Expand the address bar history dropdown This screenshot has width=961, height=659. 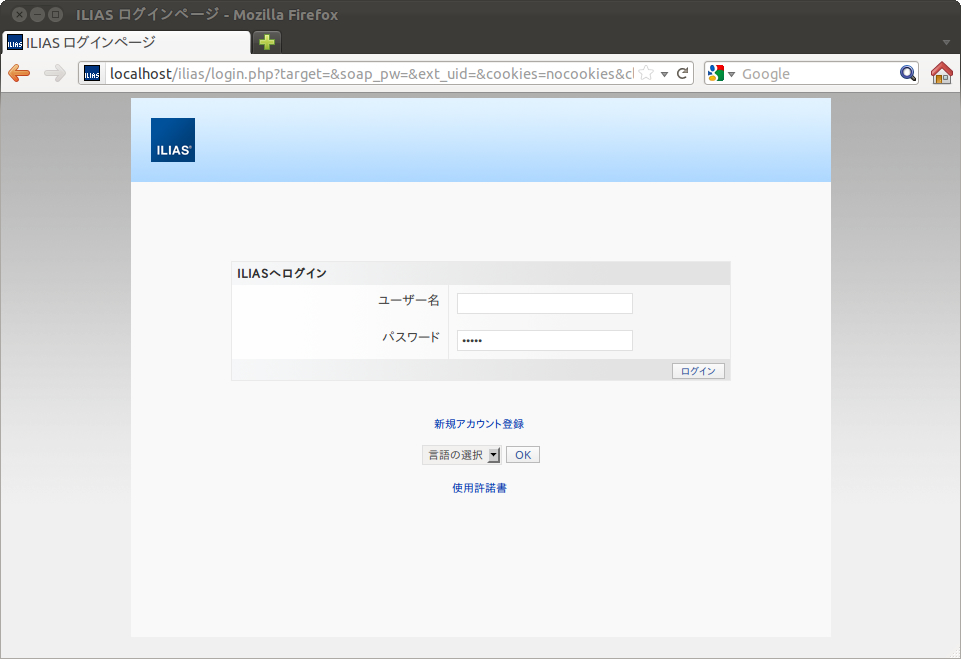pyautogui.click(x=664, y=73)
